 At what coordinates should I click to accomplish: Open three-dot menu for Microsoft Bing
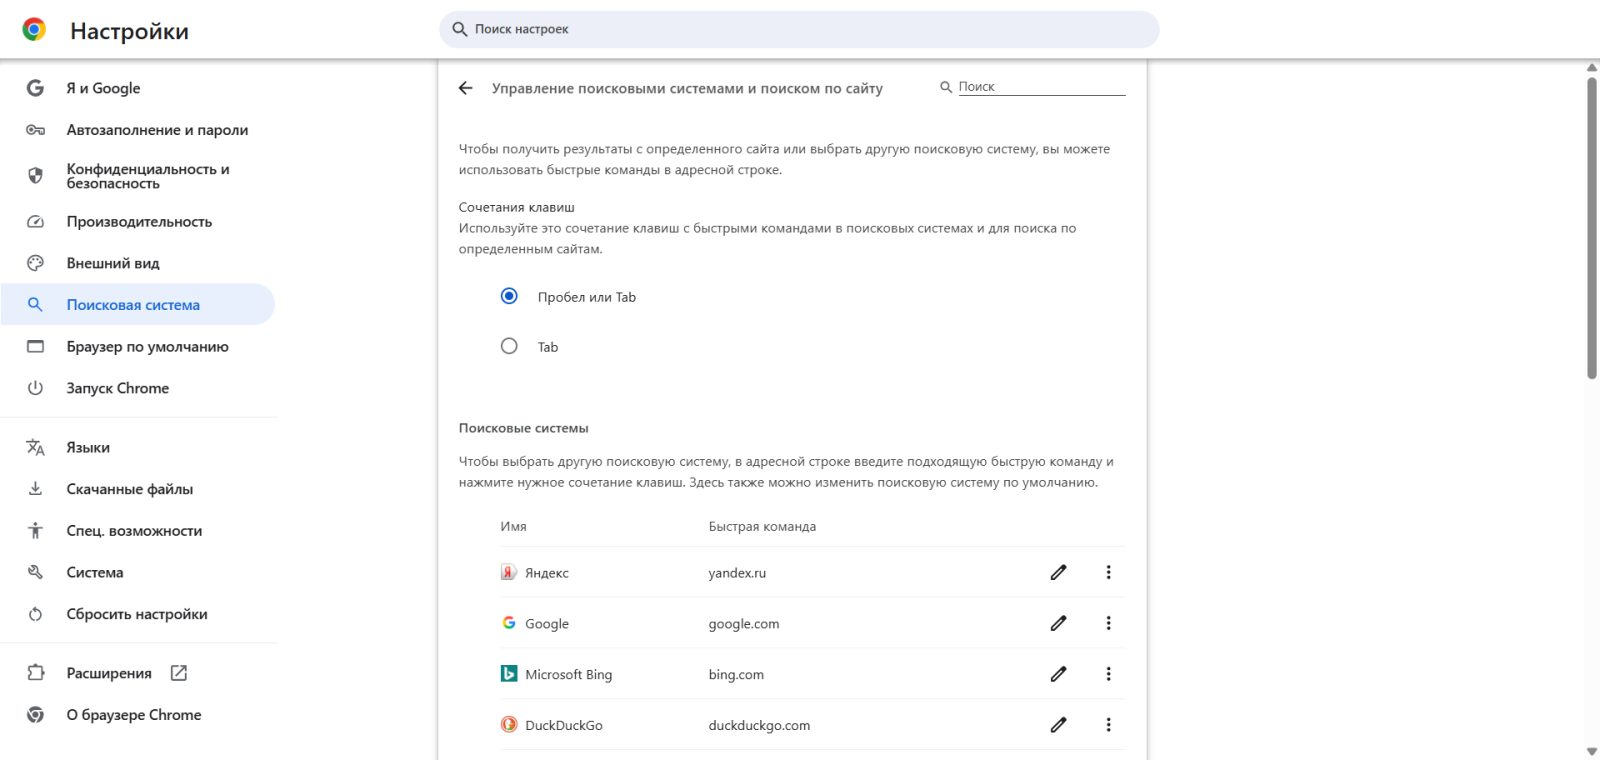click(1108, 674)
